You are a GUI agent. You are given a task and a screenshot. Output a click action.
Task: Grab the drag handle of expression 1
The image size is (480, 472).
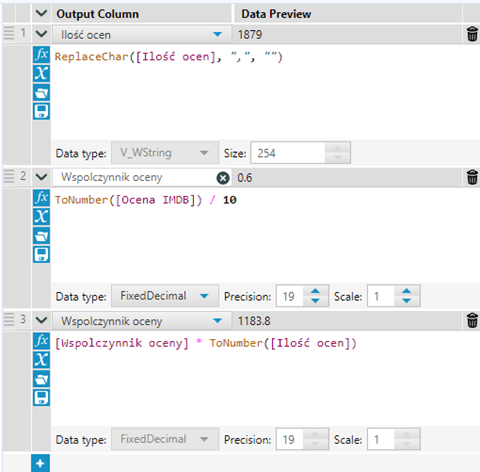coord(9,33)
